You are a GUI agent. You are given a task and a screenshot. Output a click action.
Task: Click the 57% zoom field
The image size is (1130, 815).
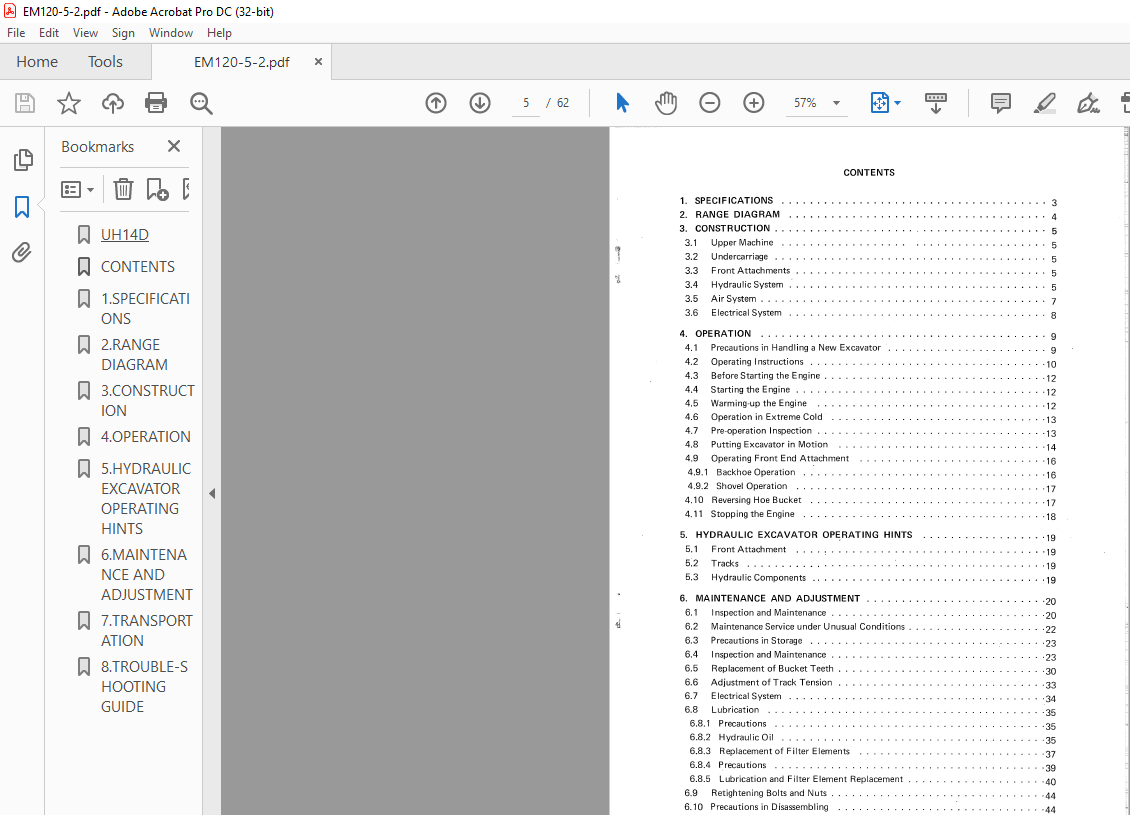pos(806,103)
